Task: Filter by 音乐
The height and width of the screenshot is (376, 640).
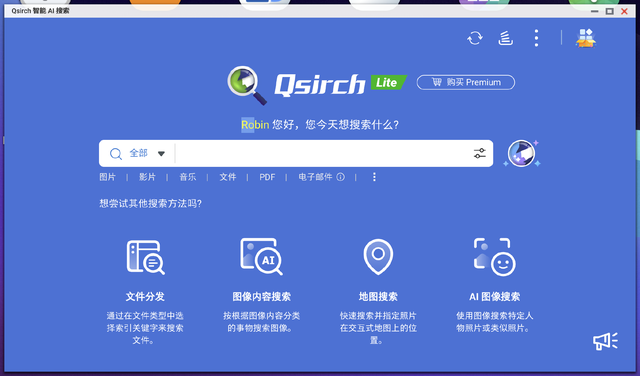Action: point(187,177)
